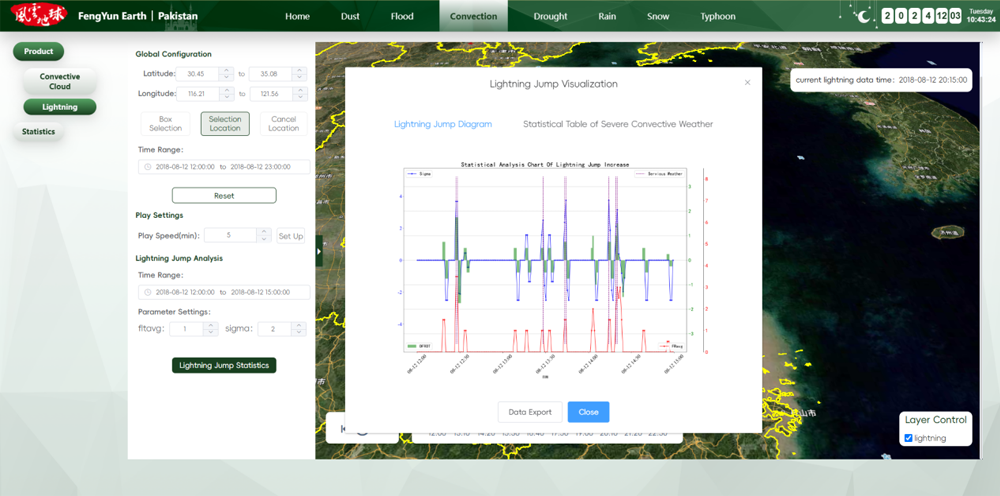The image size is (1000, 496).
Task: Switch to Statistical Table of Severe Convective Weather
Action: tap(618, 124)
